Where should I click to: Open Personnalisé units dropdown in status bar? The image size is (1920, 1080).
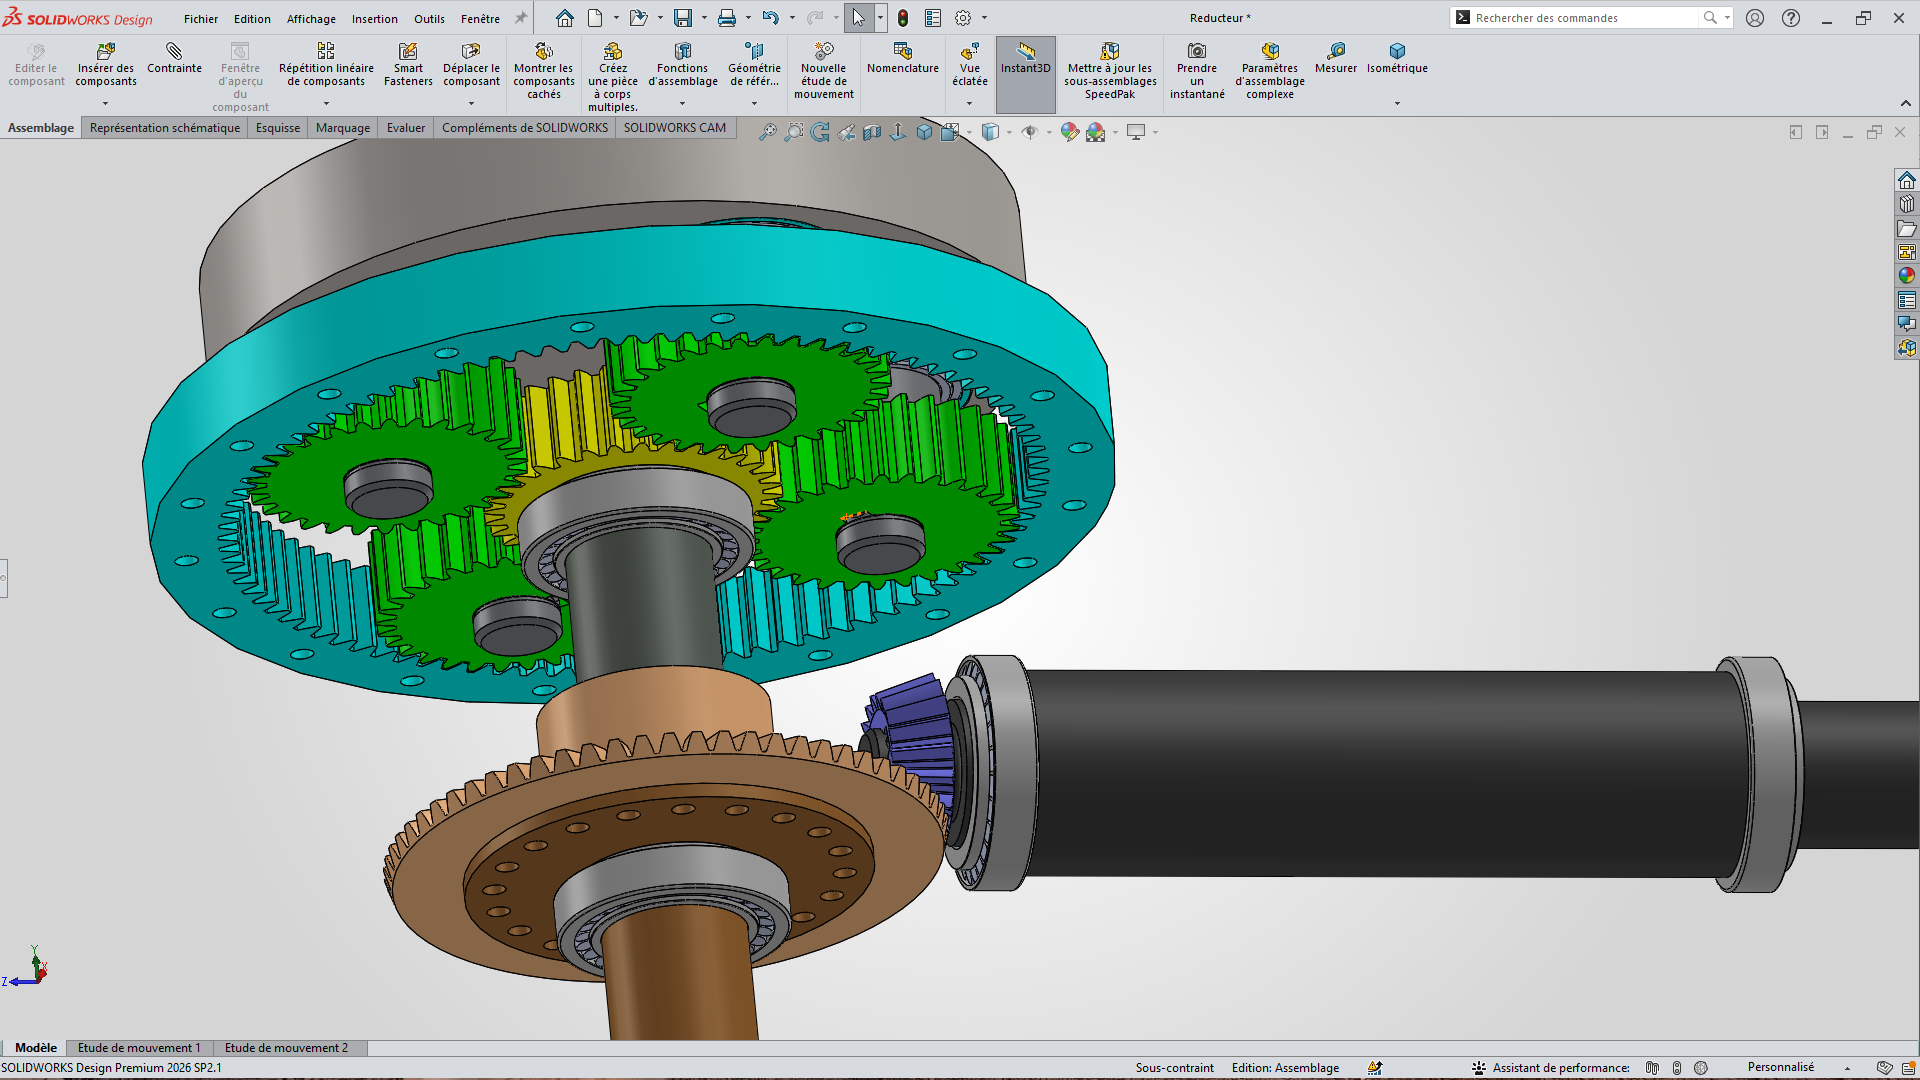click(x=1847, y=1068)
